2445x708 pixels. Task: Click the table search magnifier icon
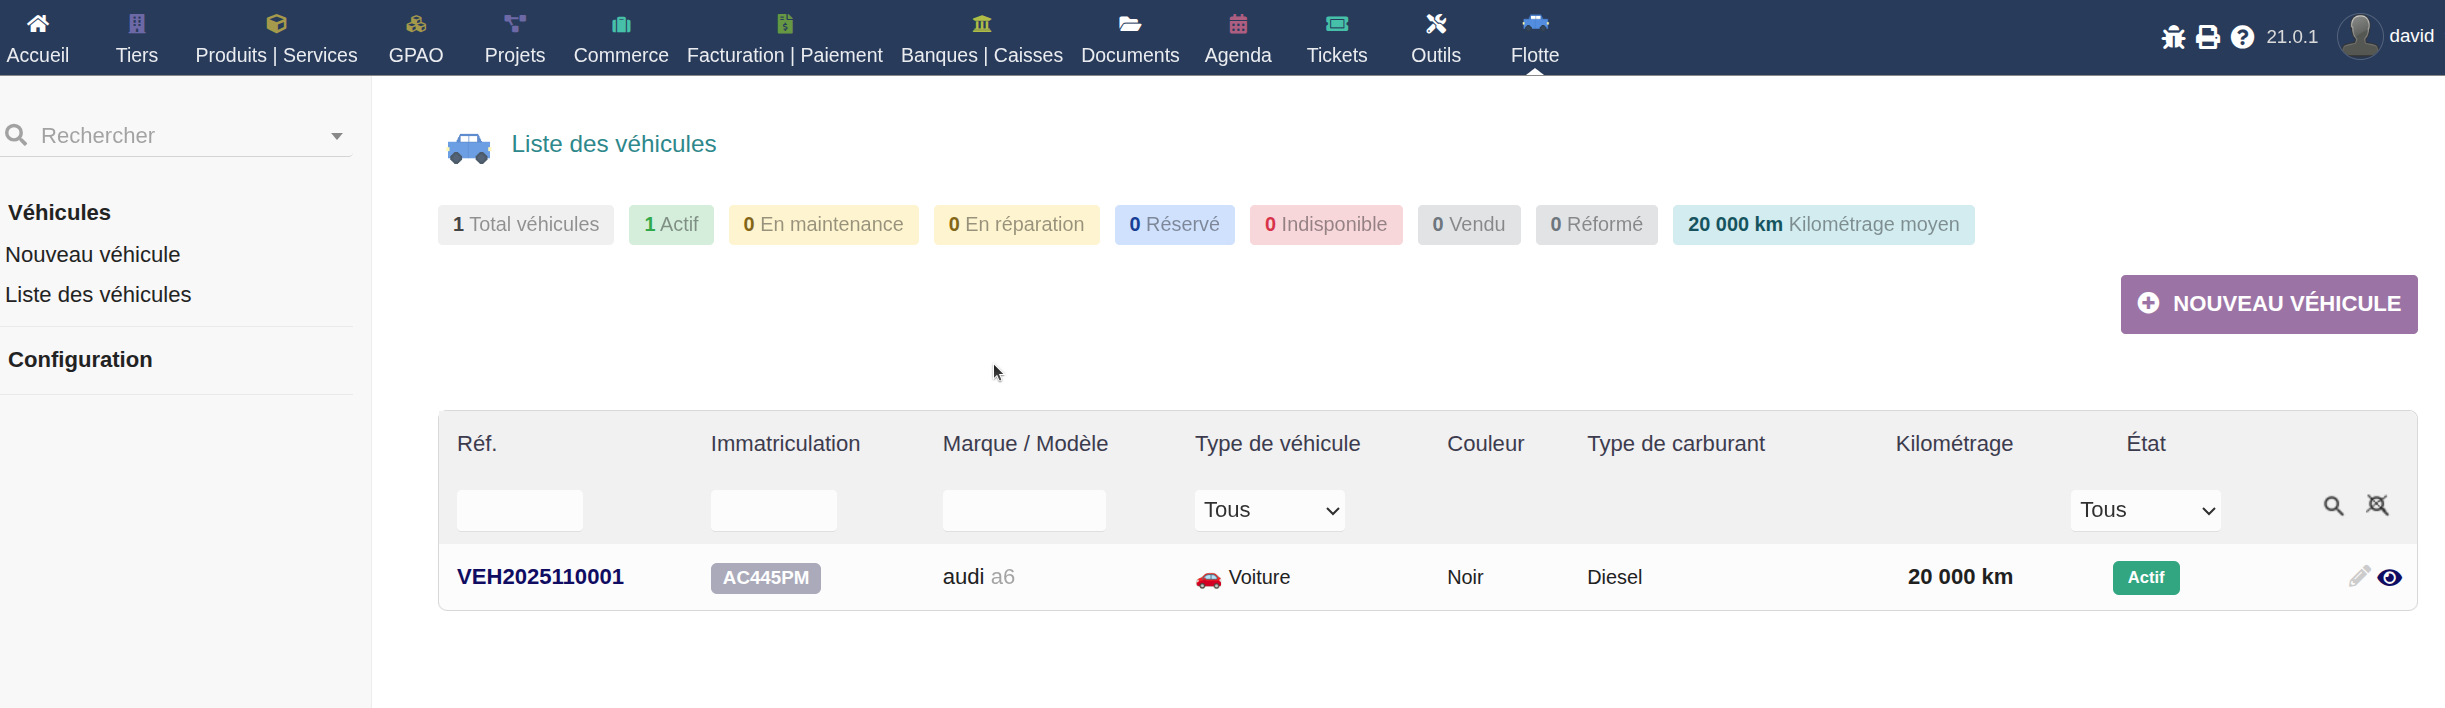tap(2333, 506)
